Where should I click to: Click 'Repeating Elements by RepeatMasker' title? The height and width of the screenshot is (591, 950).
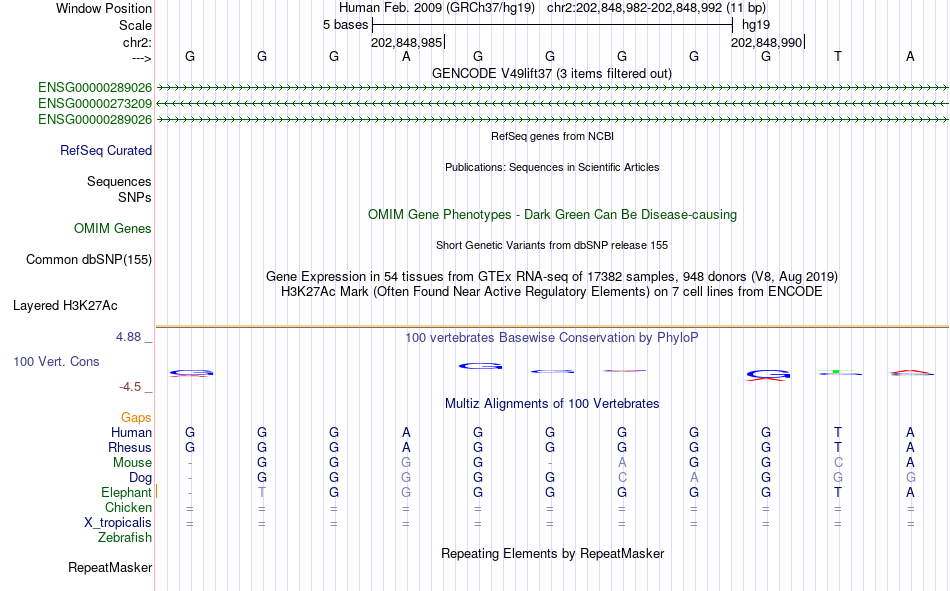coord(552,553)
